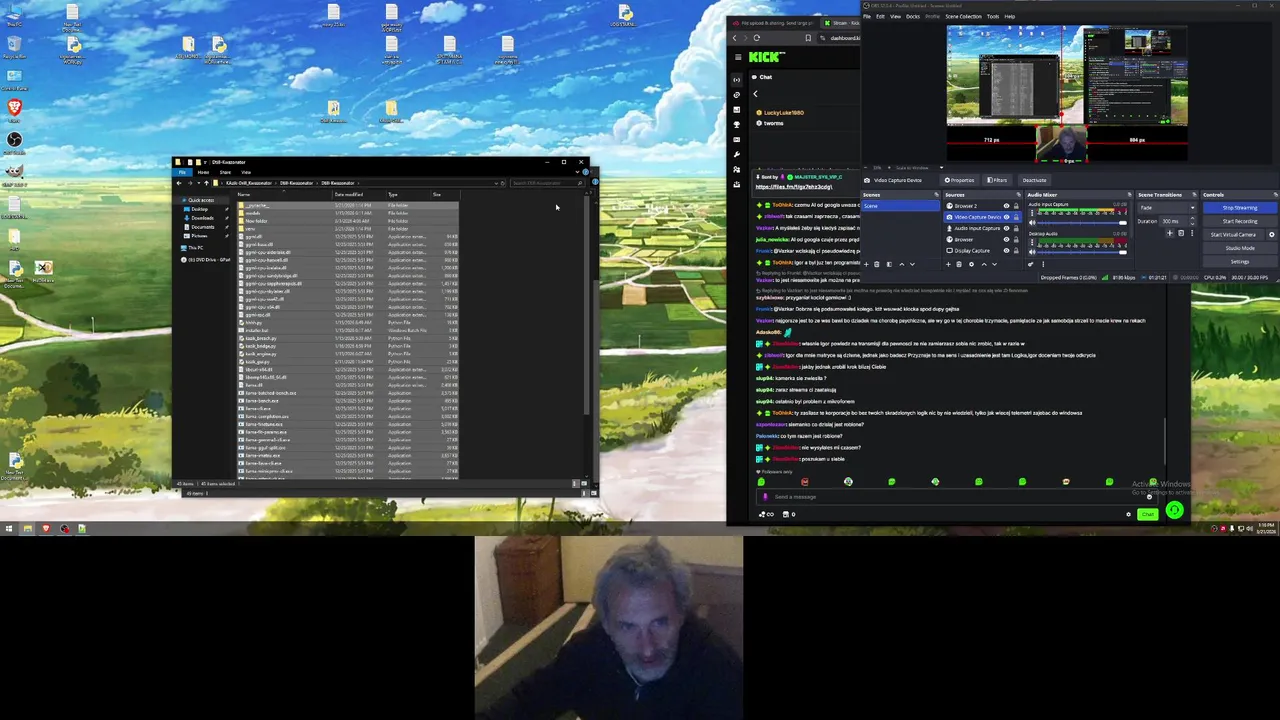This screenshot has width=1280, height=720.
Task: Toggle lock on Display Capture source
Action: (x=1016, y=251)
